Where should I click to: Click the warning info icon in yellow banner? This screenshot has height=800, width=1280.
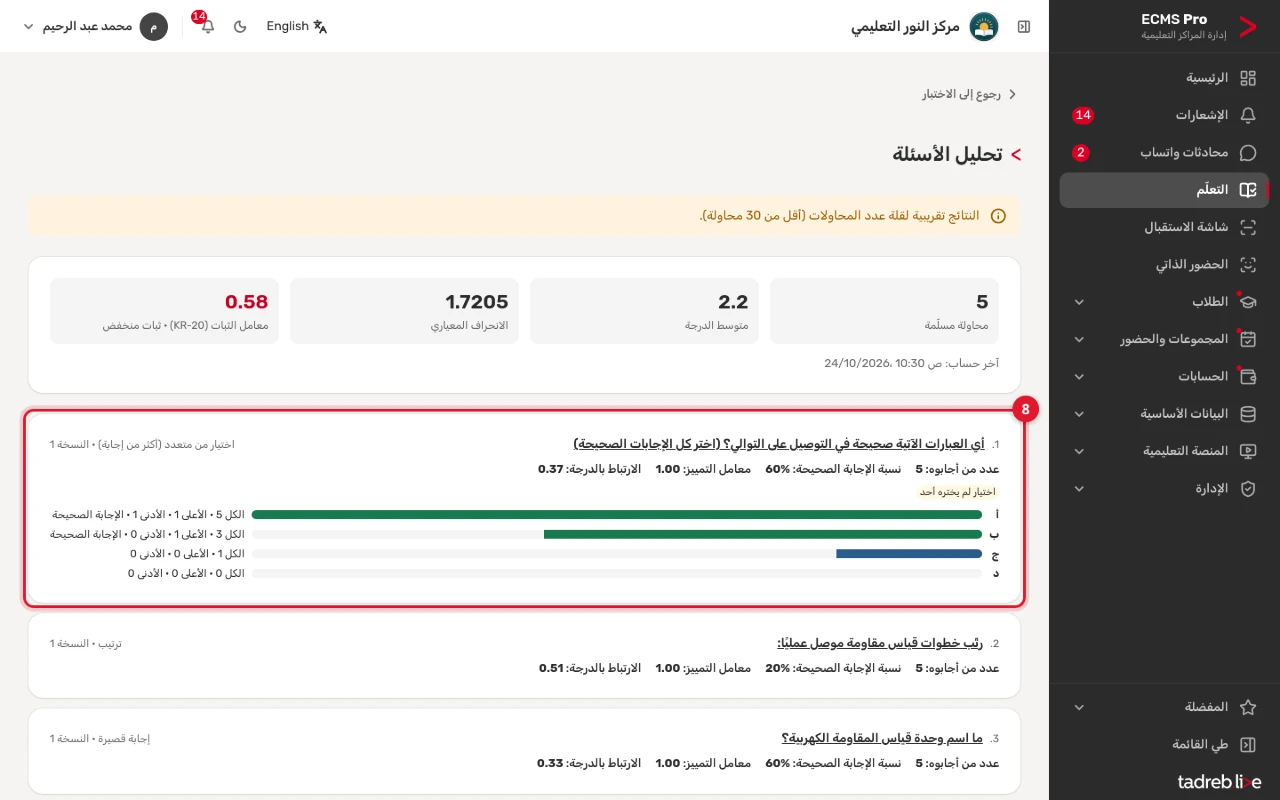tap(998, 216)
